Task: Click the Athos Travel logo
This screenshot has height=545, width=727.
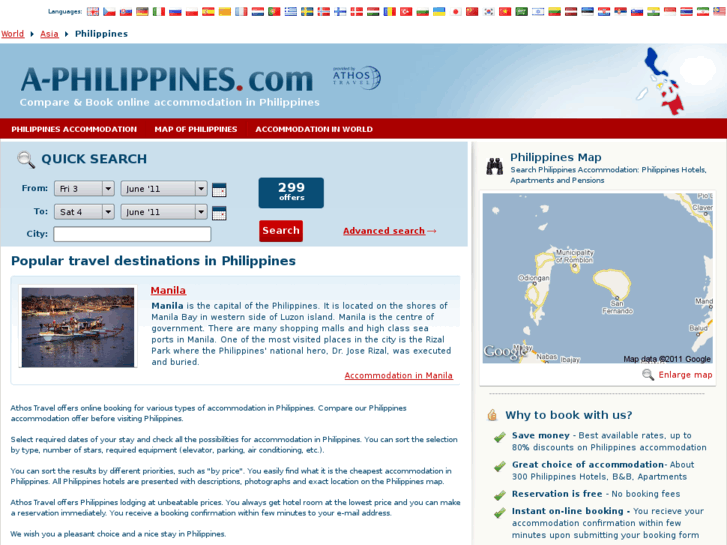Action: [357, 77]
